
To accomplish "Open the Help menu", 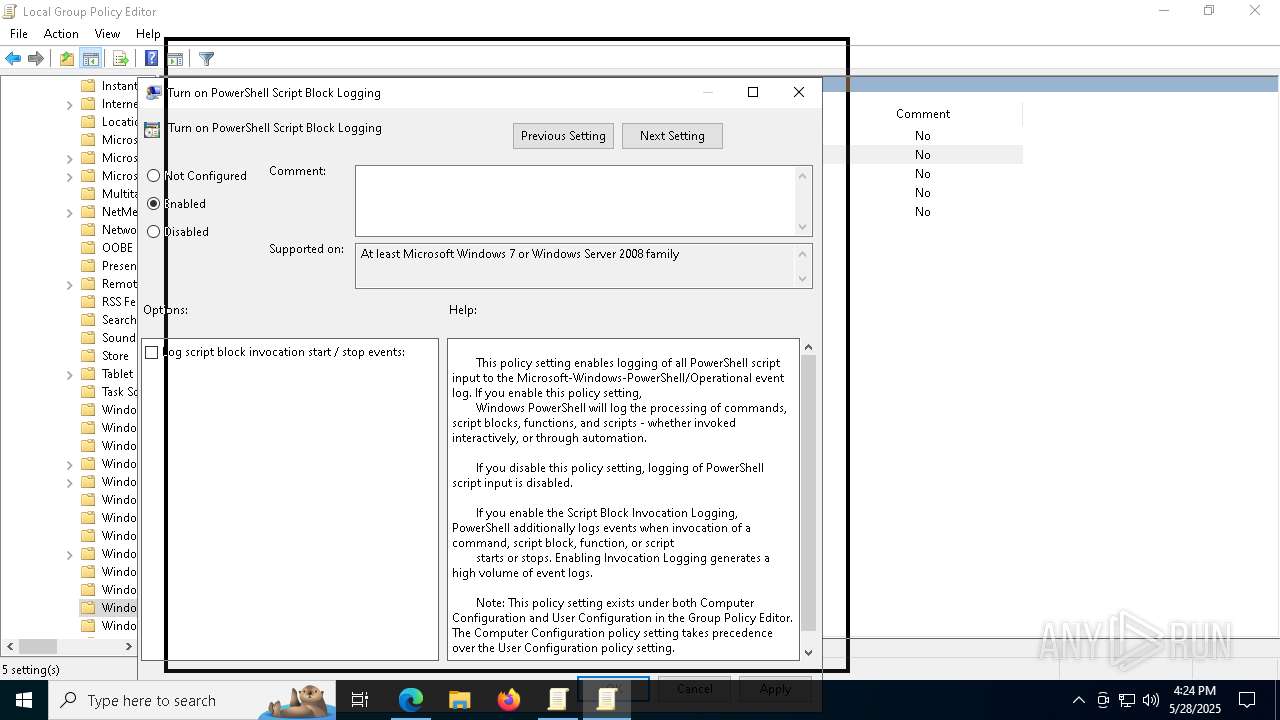I will pos(148,34).
